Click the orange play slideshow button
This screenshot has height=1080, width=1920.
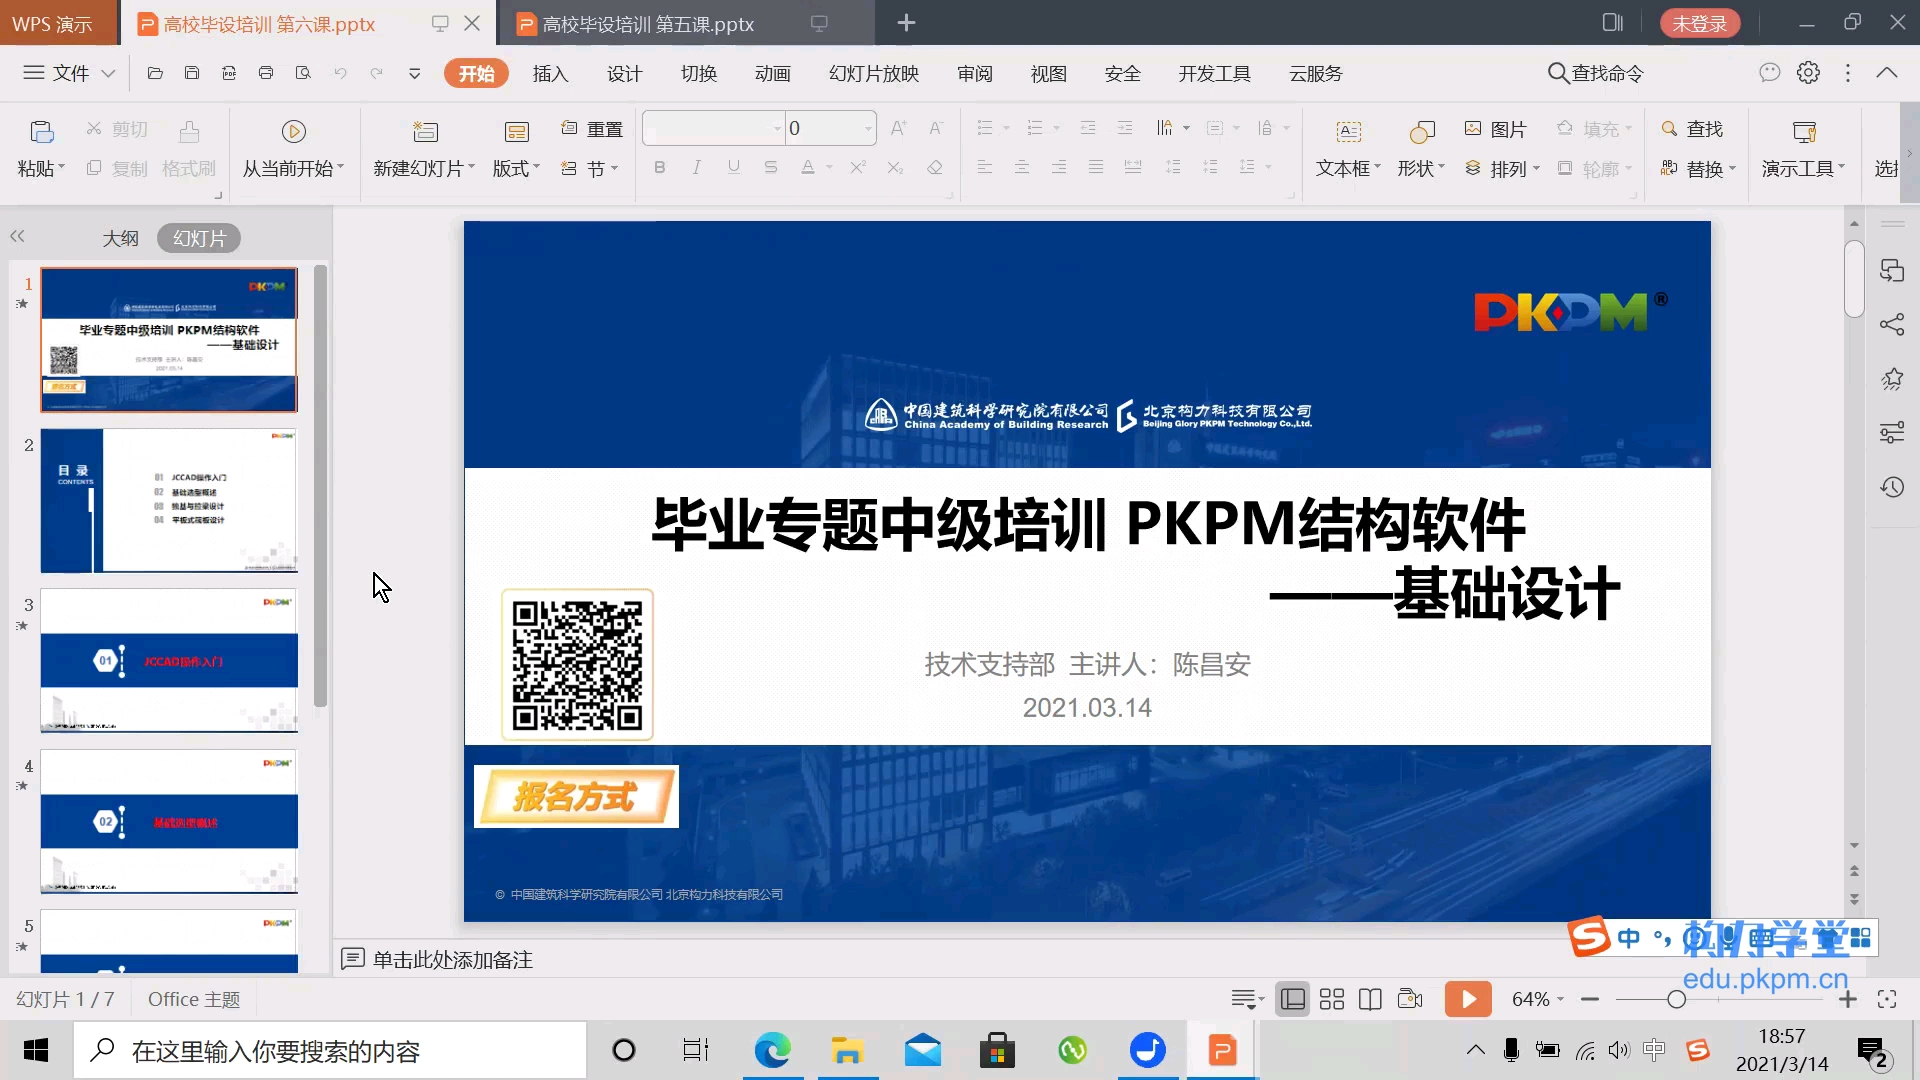(x=1468, y=999)
